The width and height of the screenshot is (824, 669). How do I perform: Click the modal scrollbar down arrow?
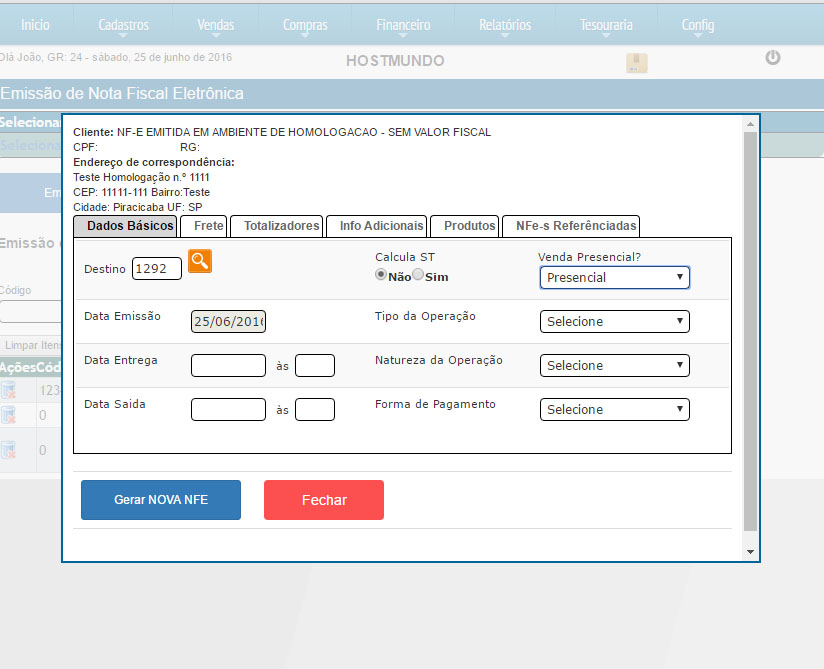[750, 551]
